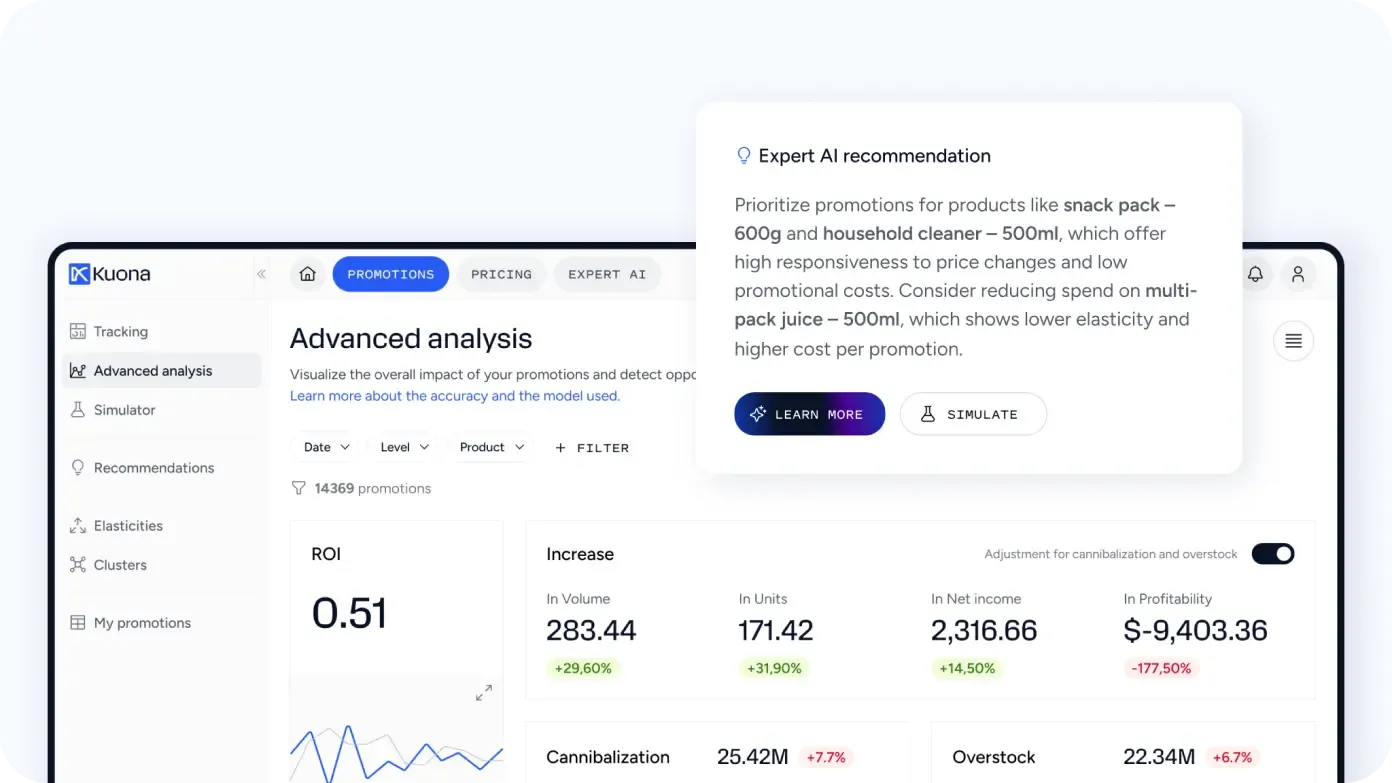Screen dimensions: 1392x783
Task: Open the model accuracy link
Action: tap(455, 396)
